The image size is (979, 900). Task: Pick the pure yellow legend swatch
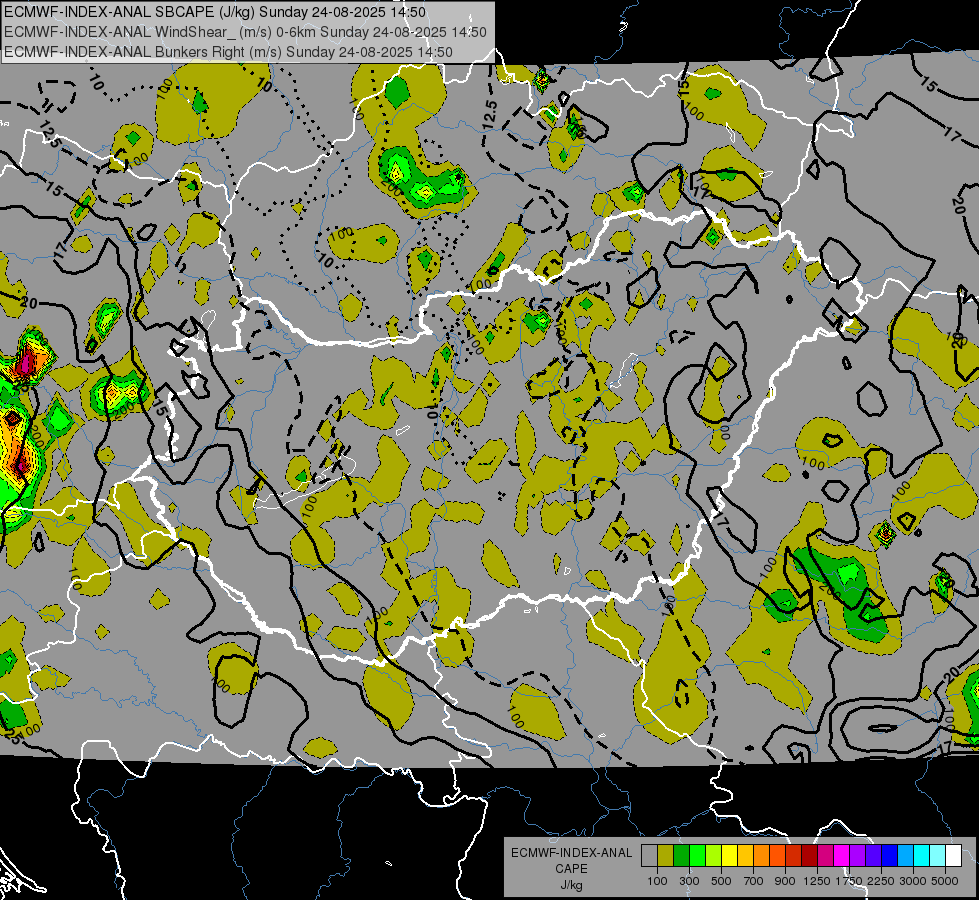(x=730, y=856)
